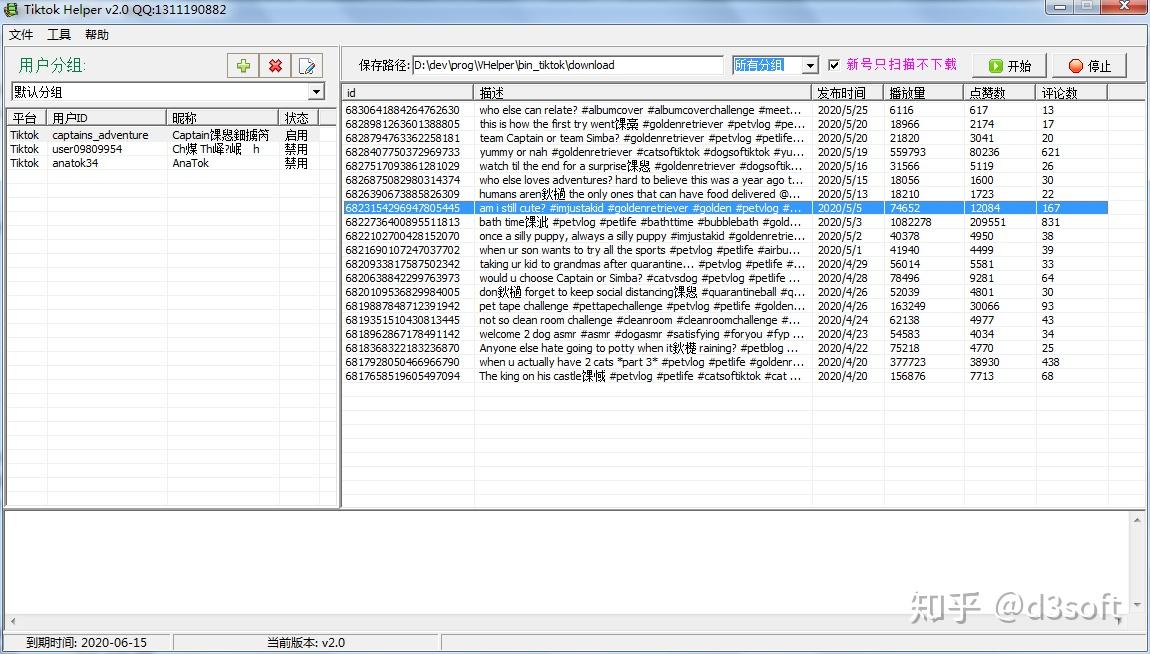
Task: Click the 状态 column header
Action: 298,117
